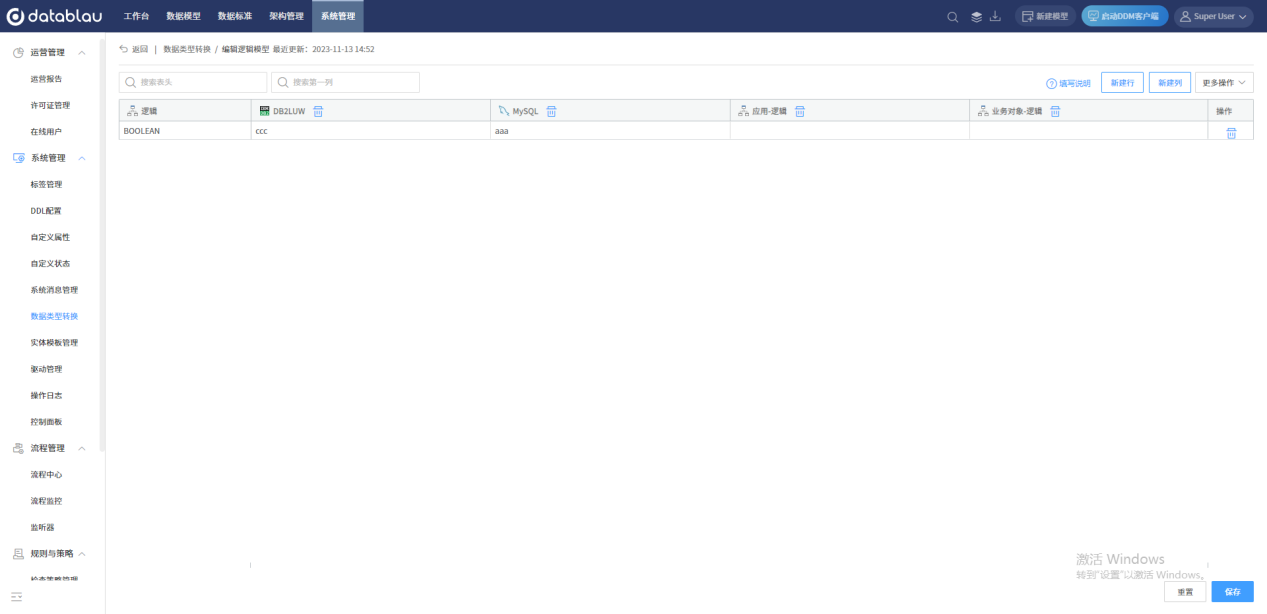
Task: Delete the BOOLEAN row using its trash icon
Action: point(1231,133)
